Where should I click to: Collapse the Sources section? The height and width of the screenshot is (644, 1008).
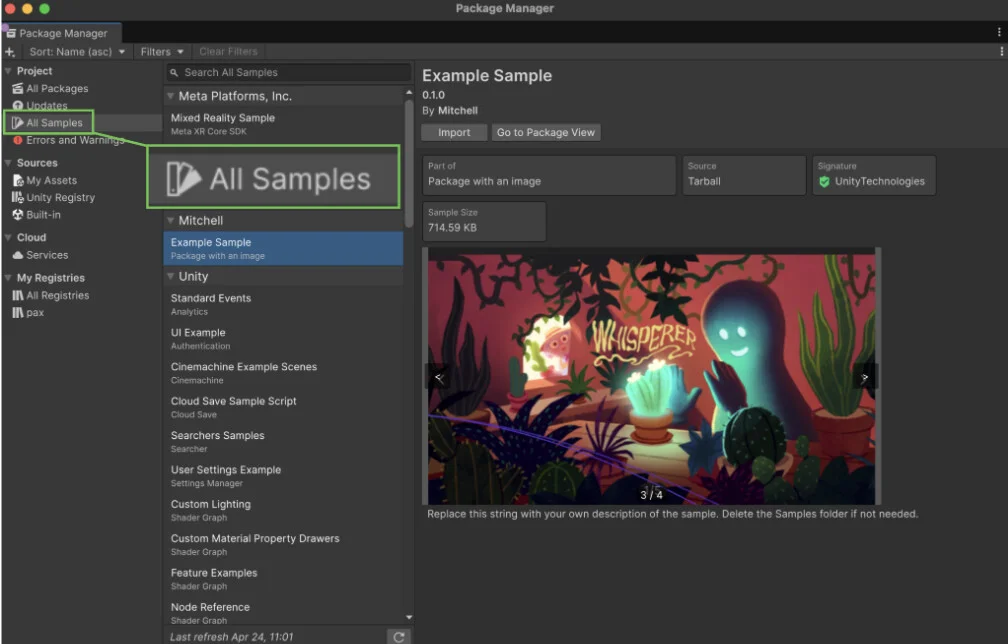pyautogui.click(x=8, y=163)
